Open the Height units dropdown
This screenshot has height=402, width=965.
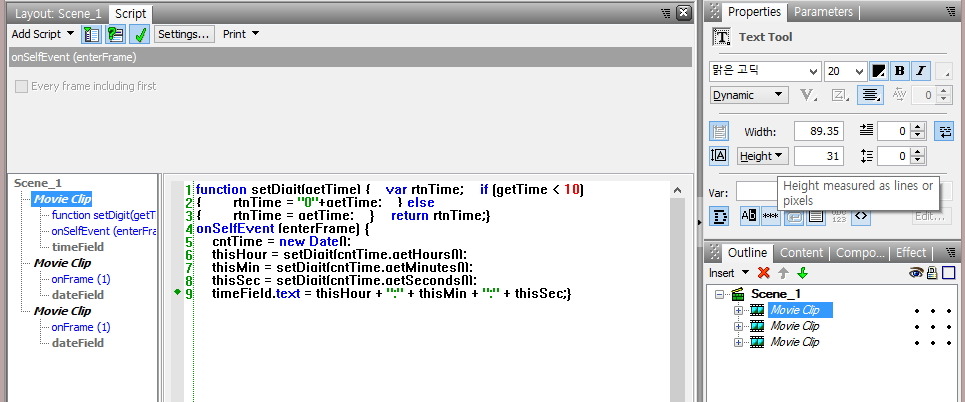(763, 156)
